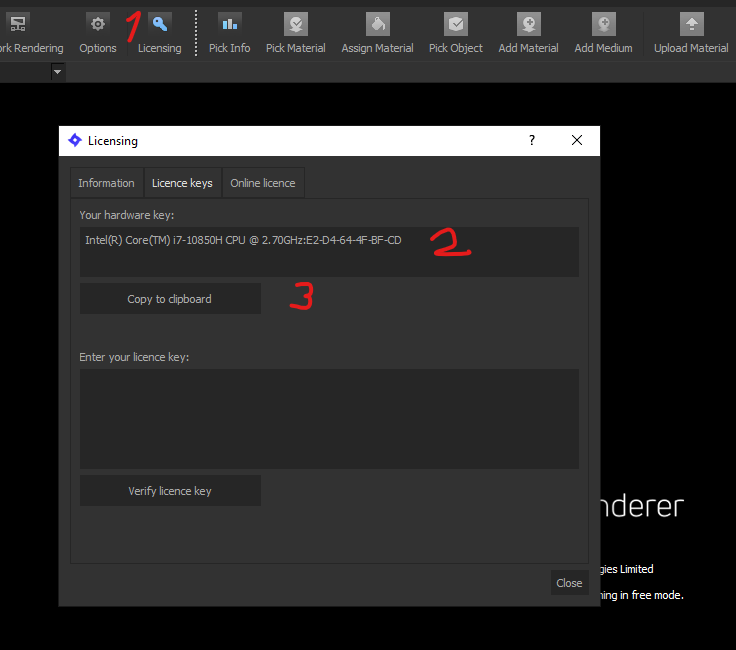
Task: Open the Options gear icon
Action: (97, 25)
